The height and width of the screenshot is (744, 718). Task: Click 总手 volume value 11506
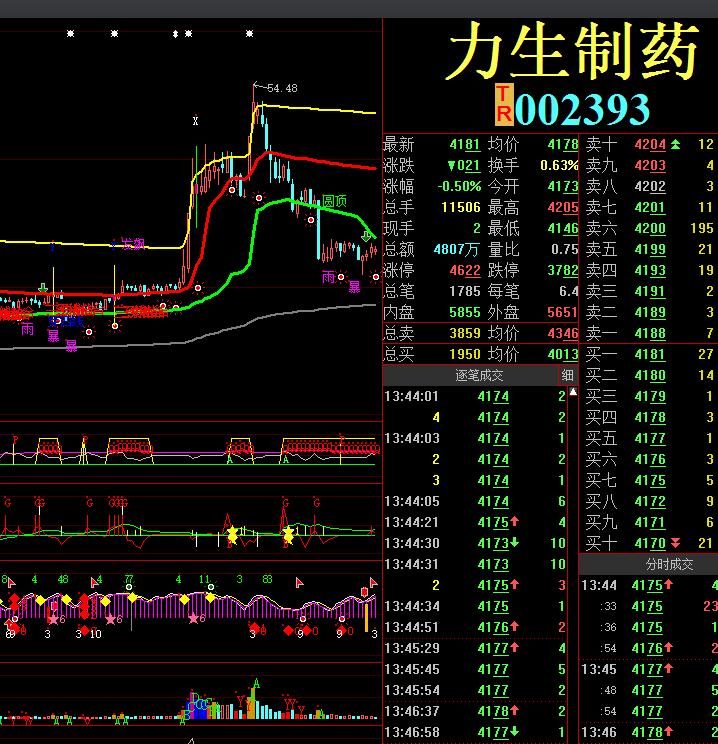(461, 207)
